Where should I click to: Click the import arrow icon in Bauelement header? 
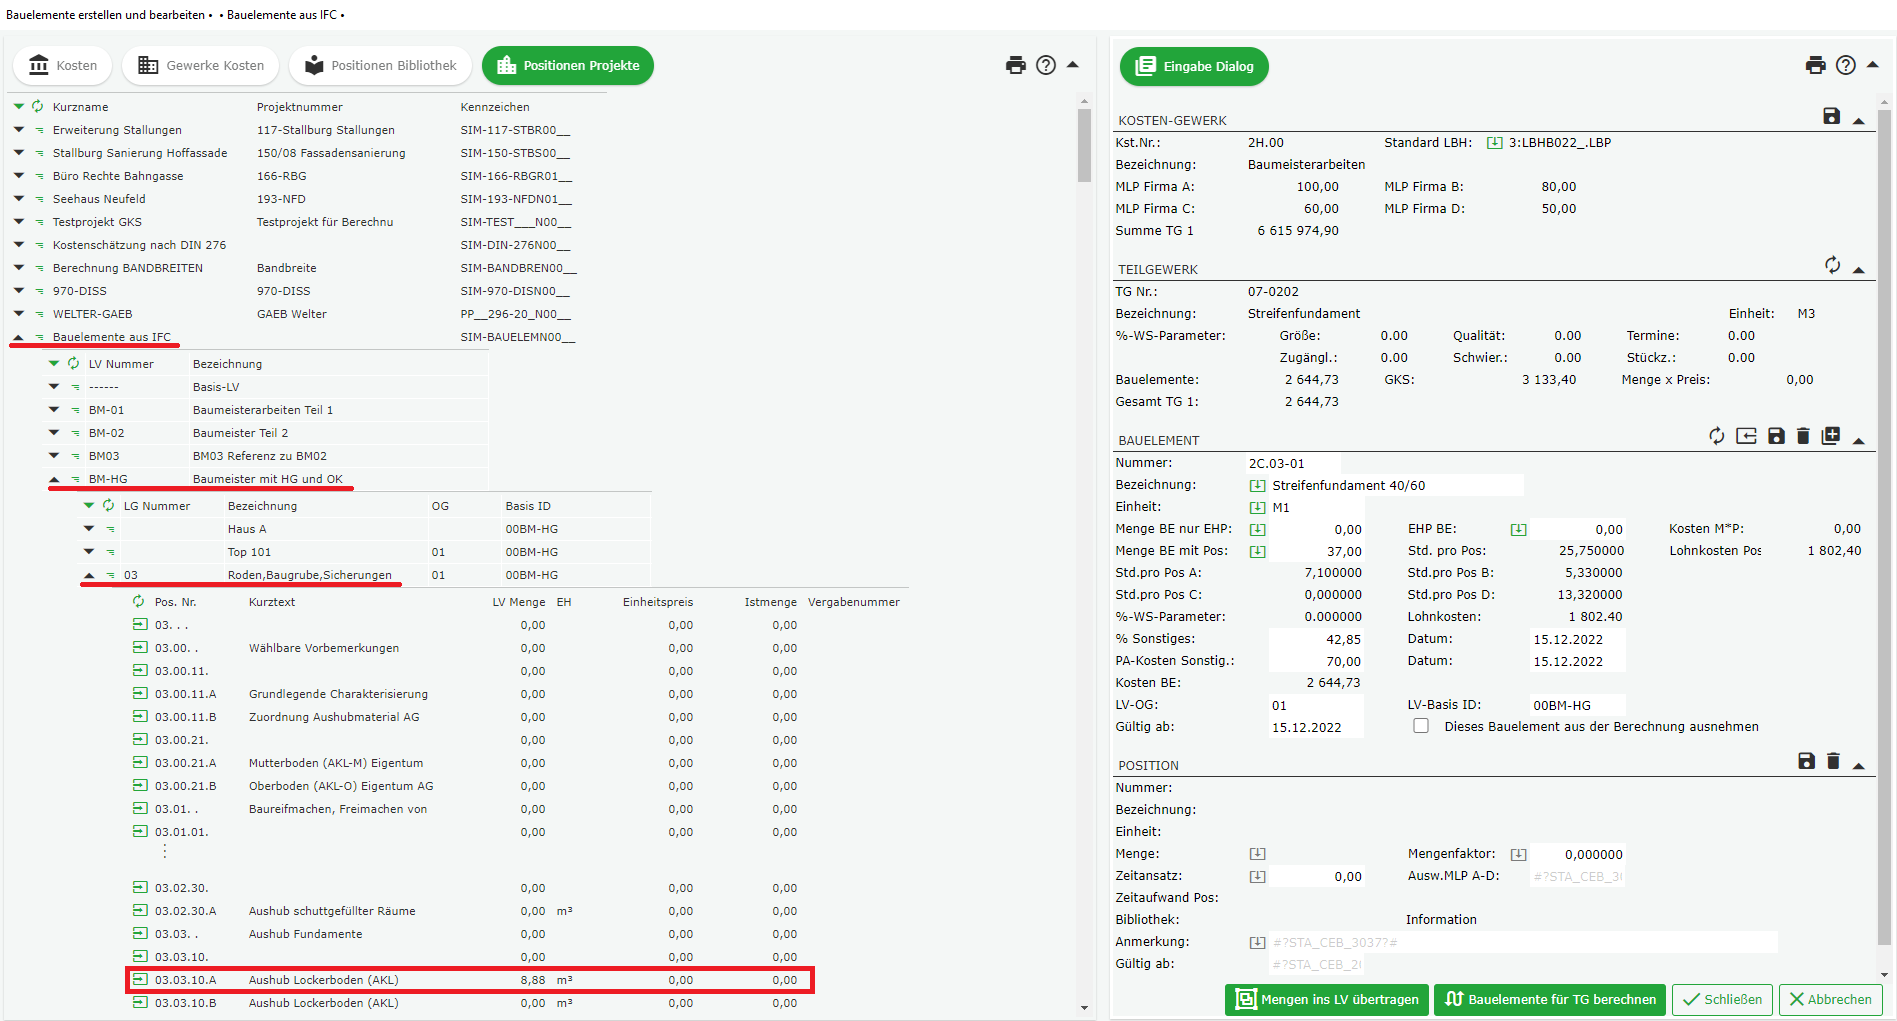pyautogui.click(x=1746, y=436)
